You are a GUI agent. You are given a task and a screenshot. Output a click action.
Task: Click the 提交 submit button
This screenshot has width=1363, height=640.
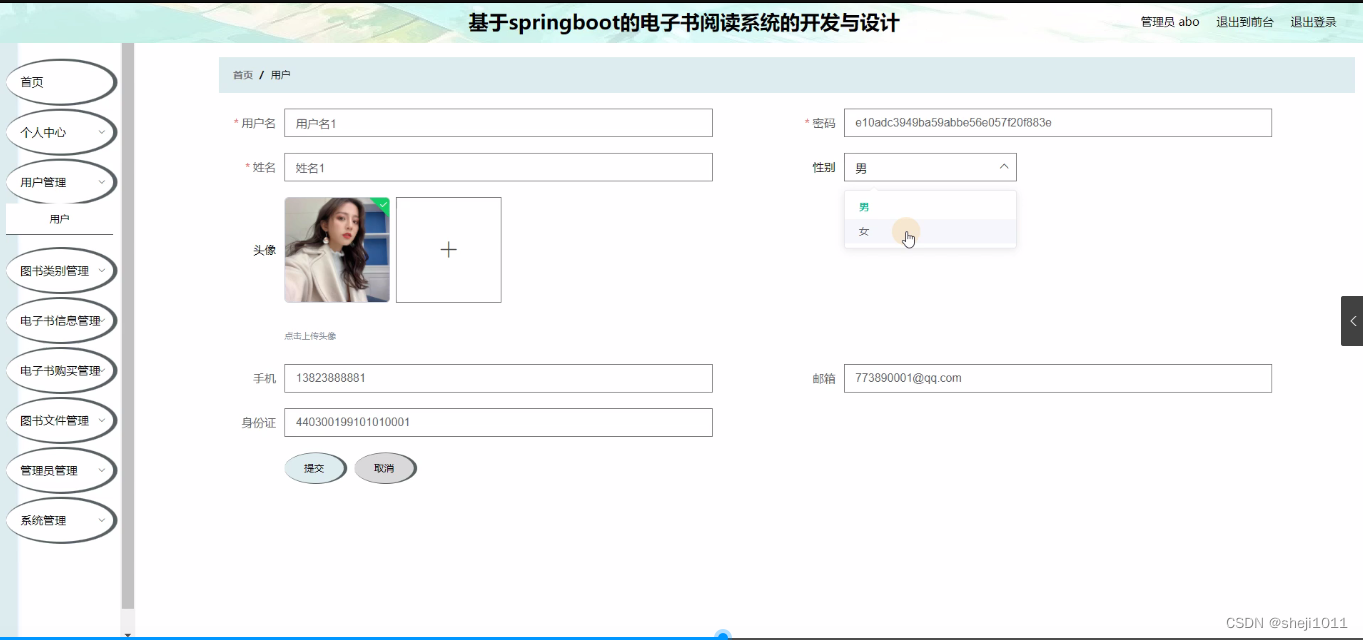(x=315, y=467)
